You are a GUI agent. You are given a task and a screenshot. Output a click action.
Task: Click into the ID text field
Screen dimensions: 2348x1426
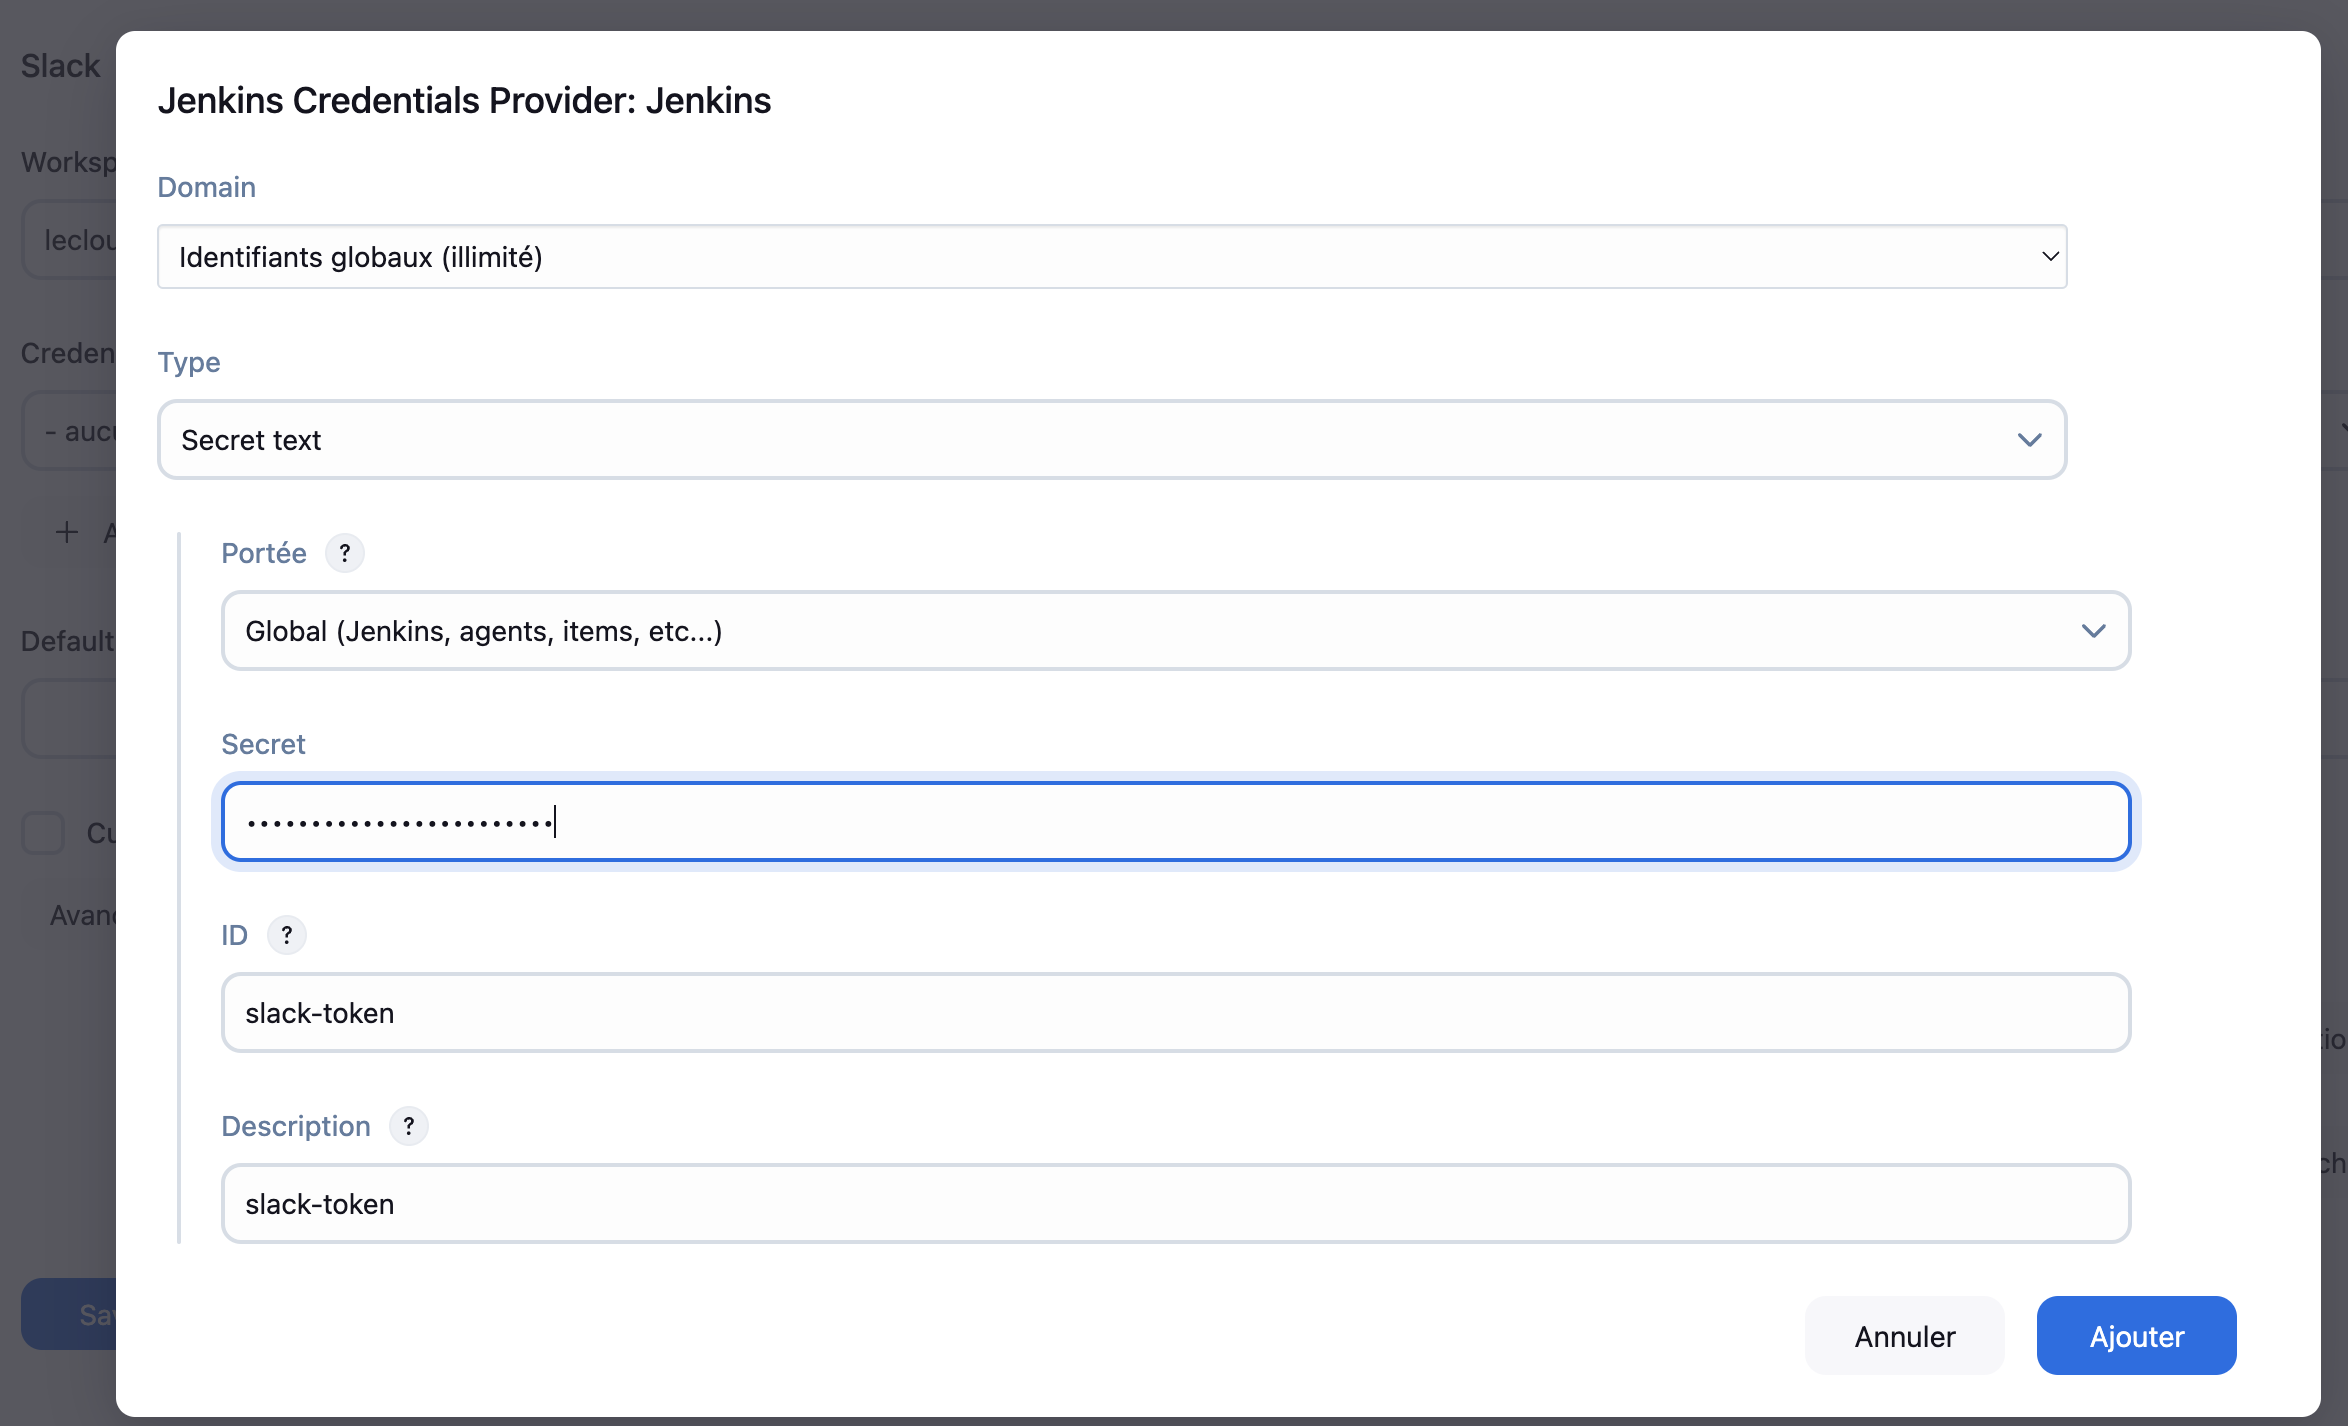point(1175,1013)
